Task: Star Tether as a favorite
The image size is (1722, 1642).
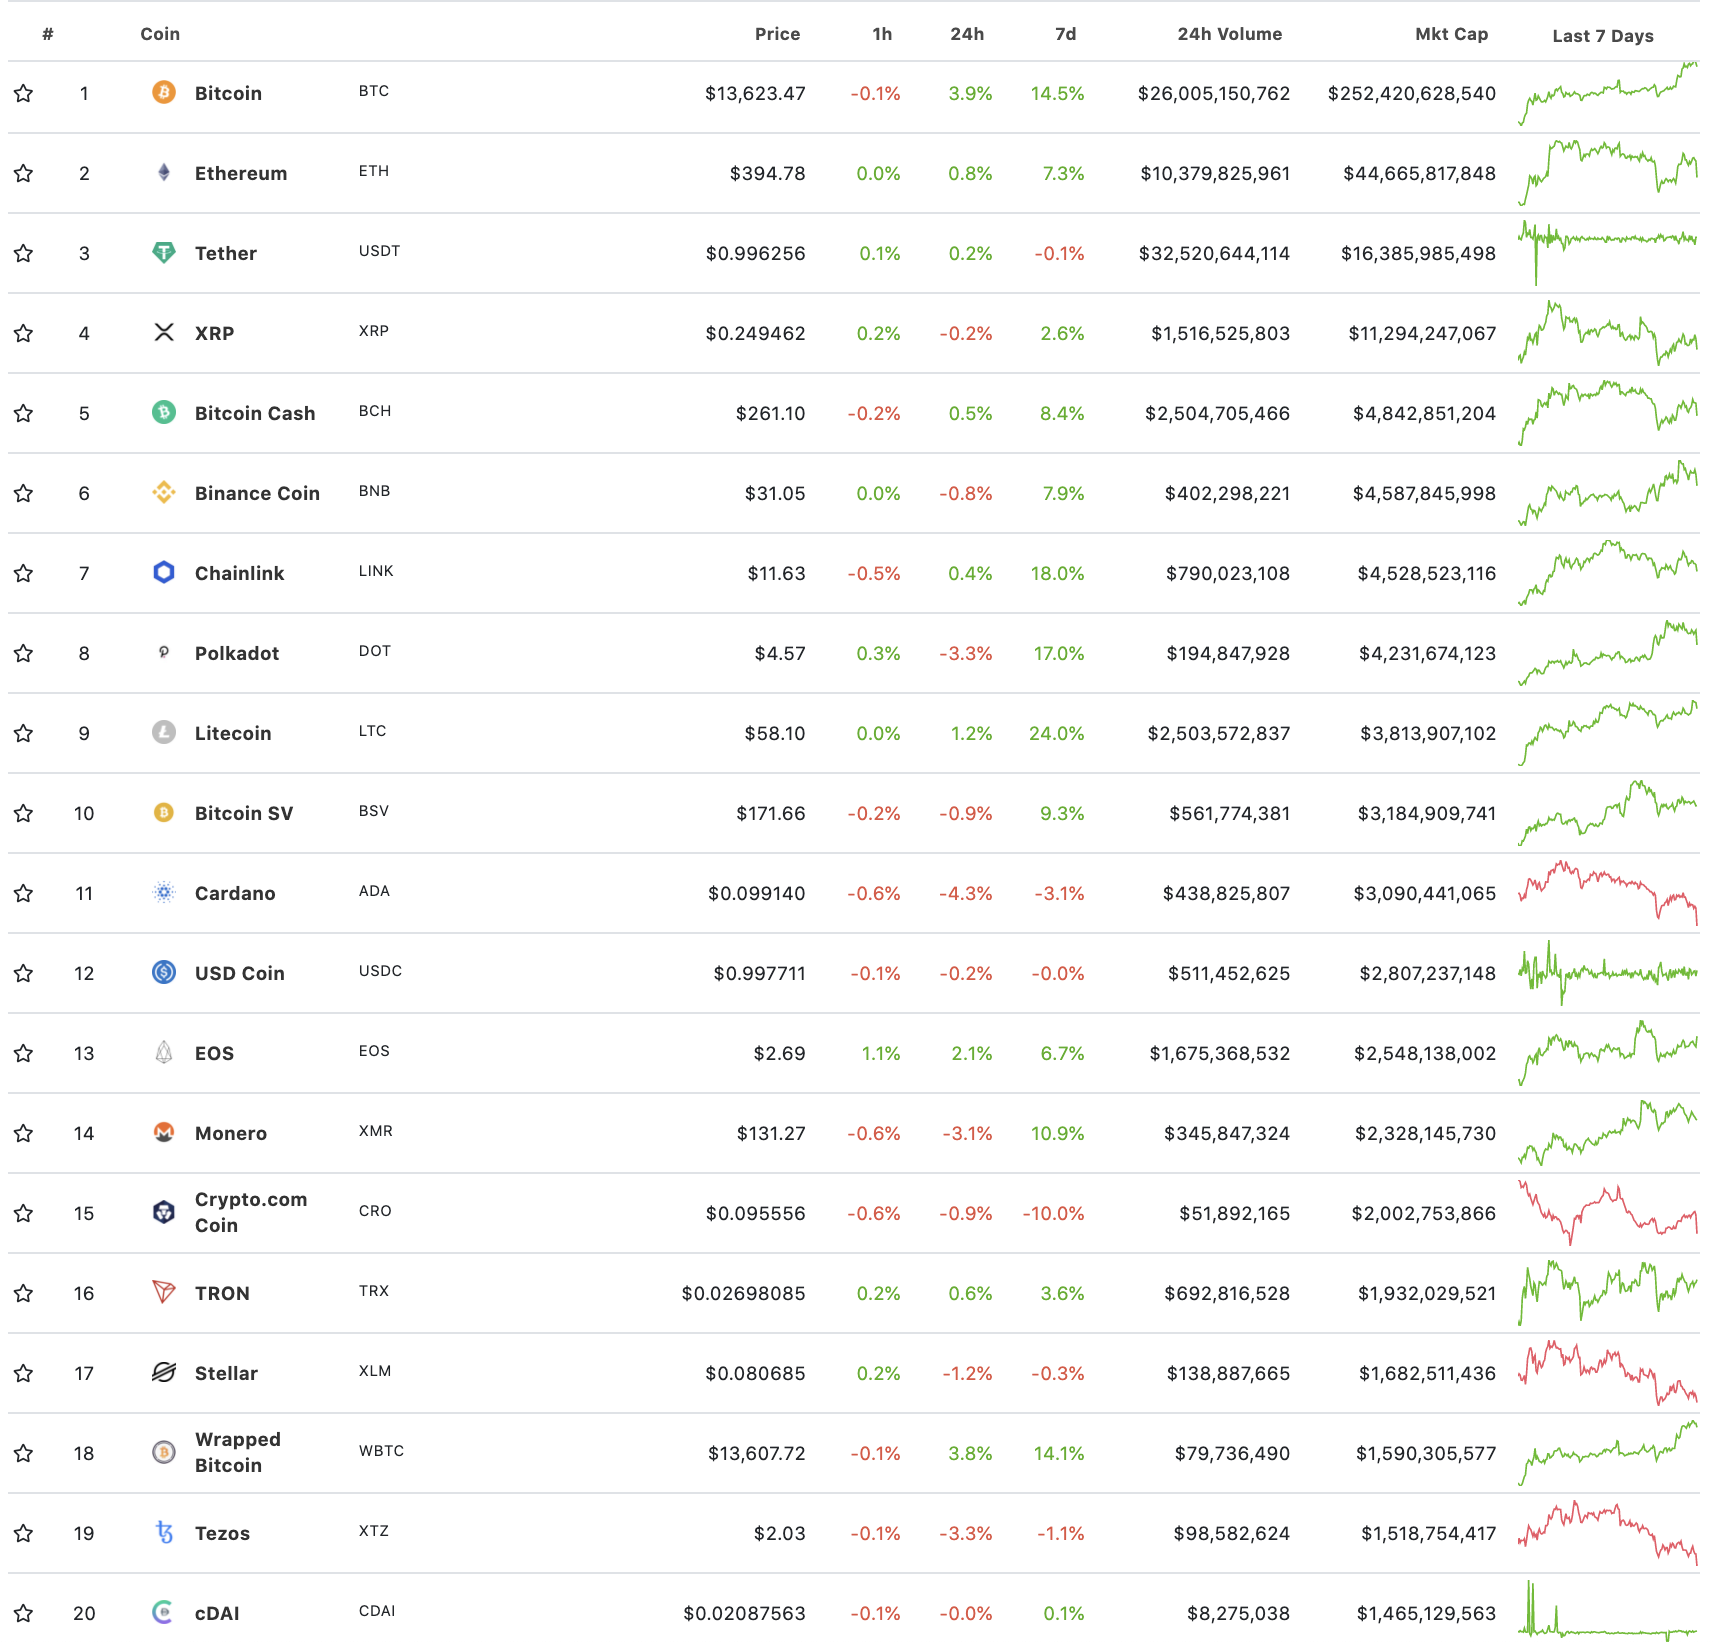Action: click(24, 253)
